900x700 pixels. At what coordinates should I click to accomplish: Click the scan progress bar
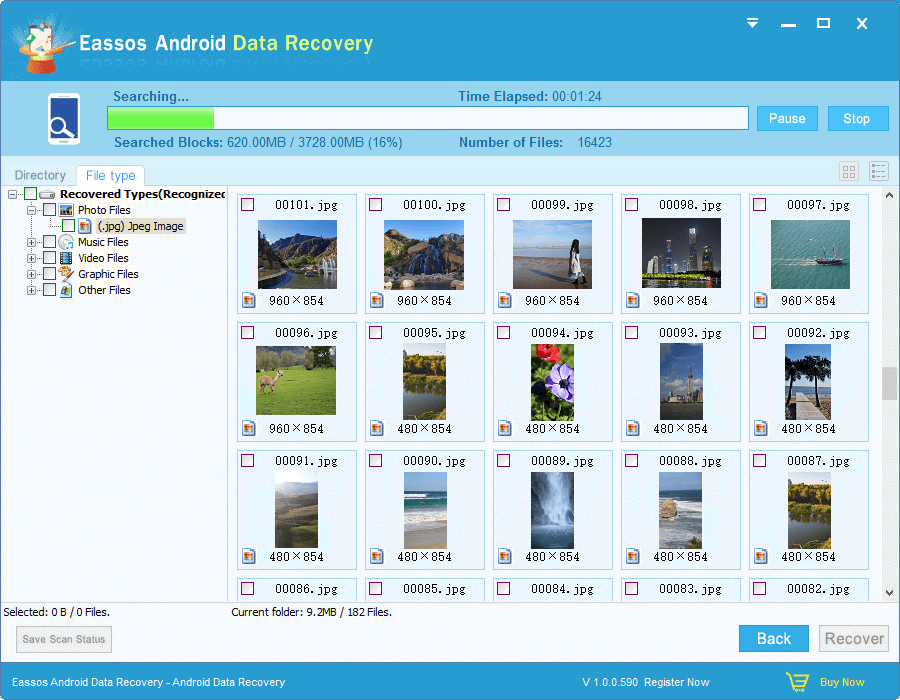(428, 118)
